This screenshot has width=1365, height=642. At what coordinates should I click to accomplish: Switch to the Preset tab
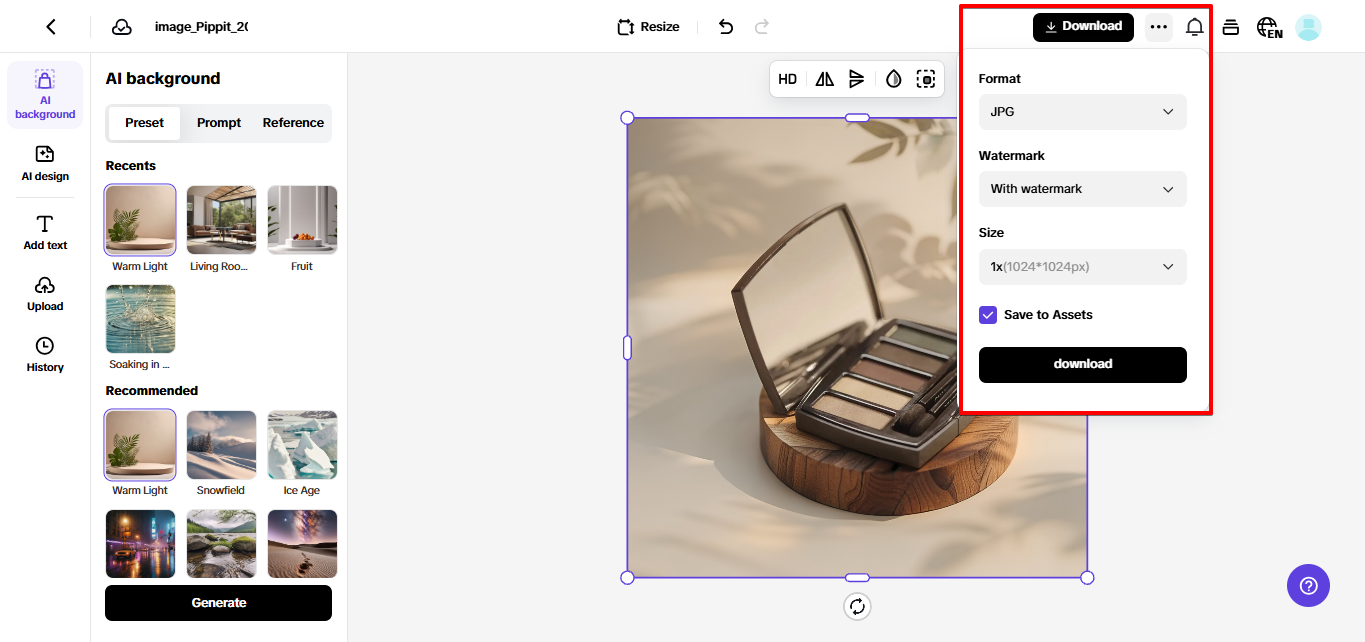click(144, 123)
